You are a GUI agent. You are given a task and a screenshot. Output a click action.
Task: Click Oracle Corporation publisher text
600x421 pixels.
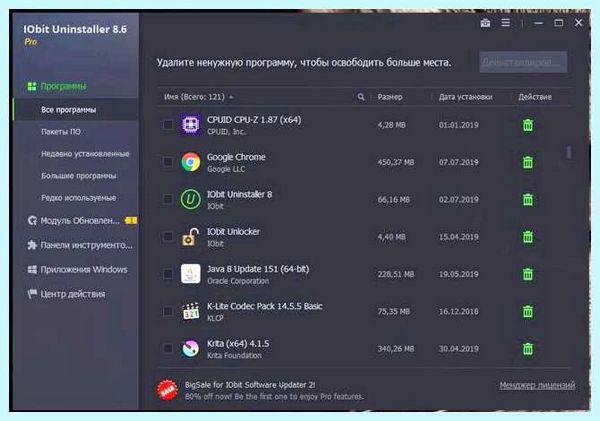tap(238, 281)
